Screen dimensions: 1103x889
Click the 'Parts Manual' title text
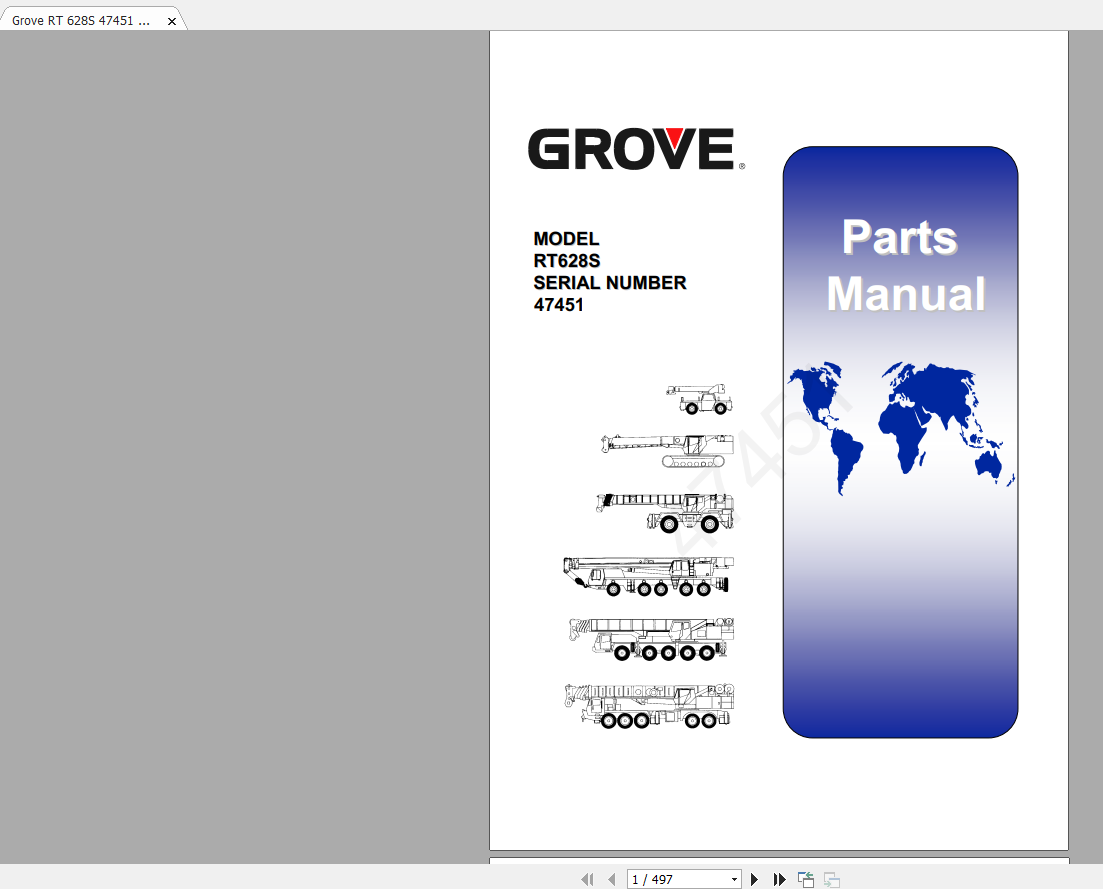tap(904, 266)
